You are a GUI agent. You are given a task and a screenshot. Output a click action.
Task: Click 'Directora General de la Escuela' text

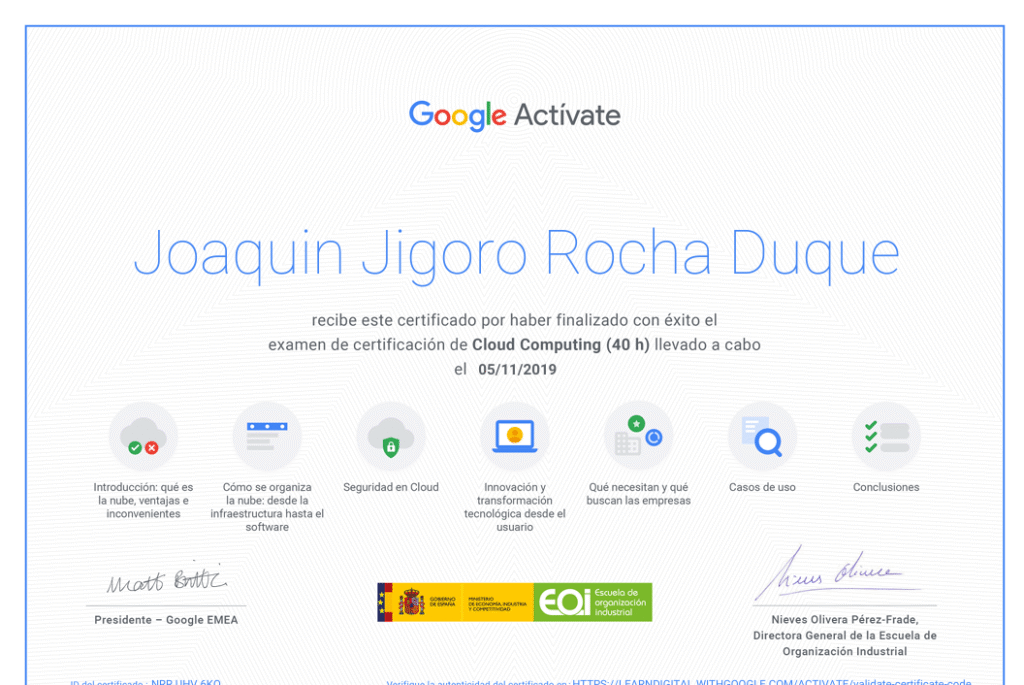(844, 635)
